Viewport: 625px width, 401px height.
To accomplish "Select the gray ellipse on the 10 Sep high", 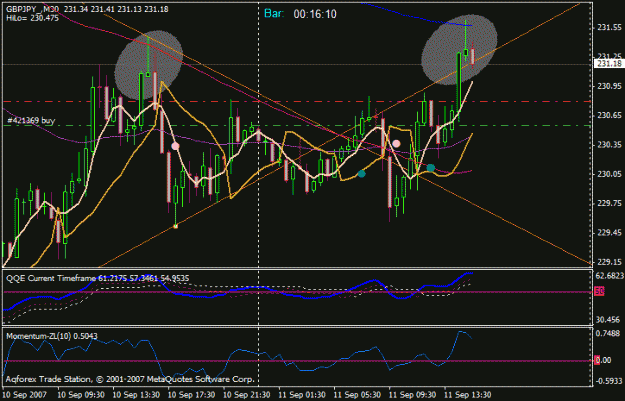I will click(149, 65).
